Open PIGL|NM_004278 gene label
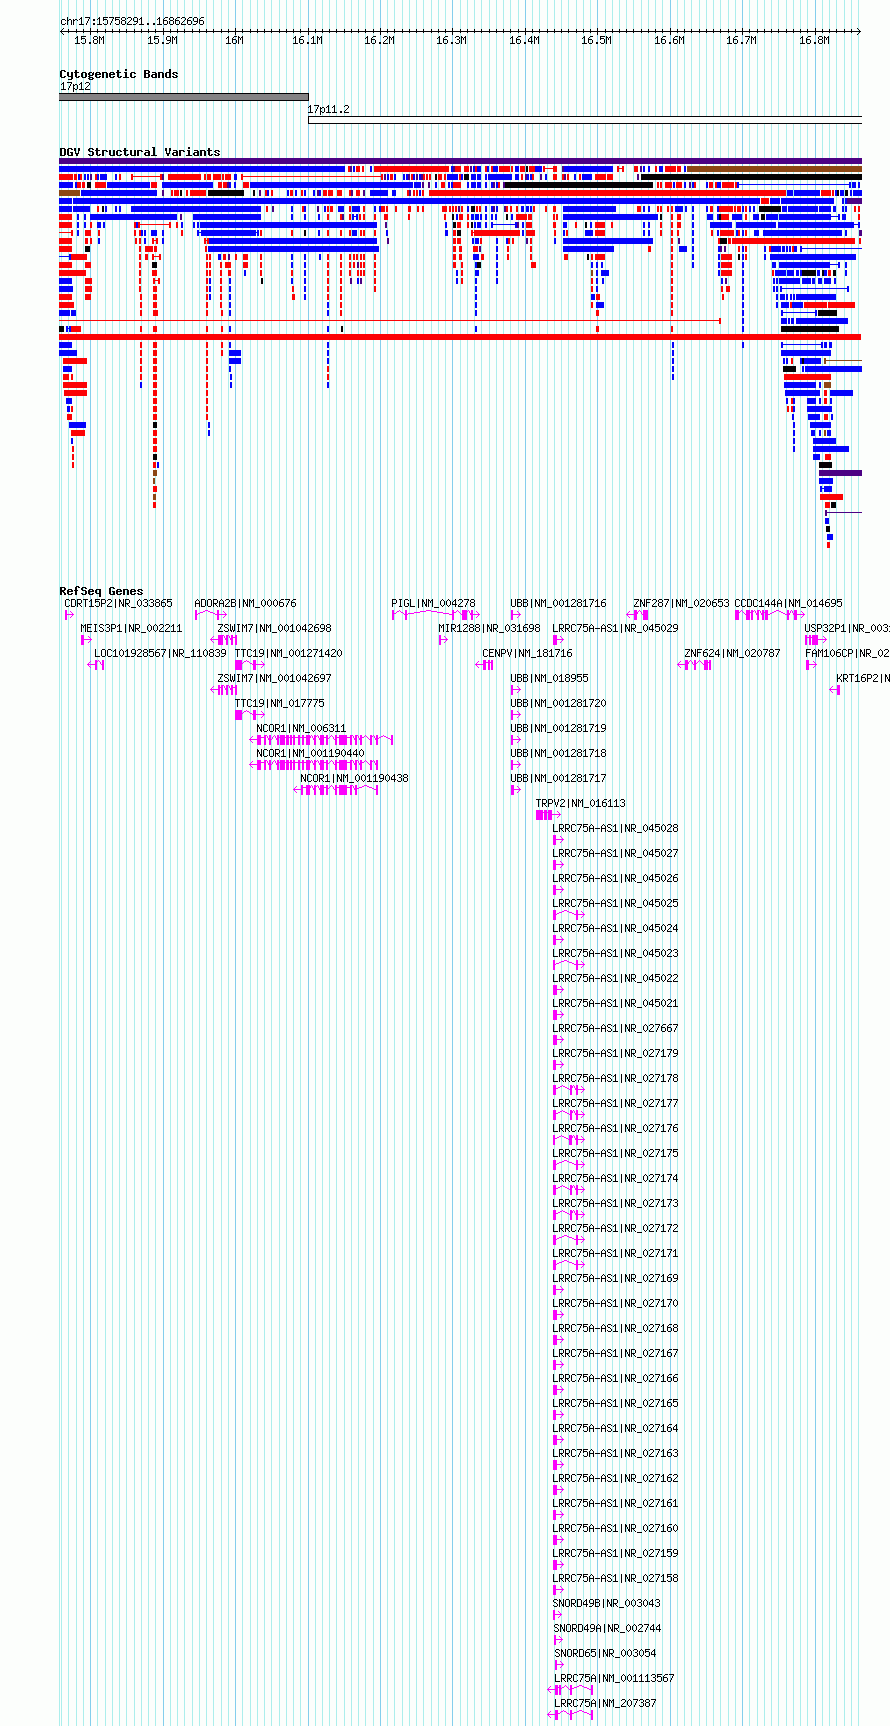Image resolution: width=890 pixels, height=1726 pixels. (x=433, y=603)
